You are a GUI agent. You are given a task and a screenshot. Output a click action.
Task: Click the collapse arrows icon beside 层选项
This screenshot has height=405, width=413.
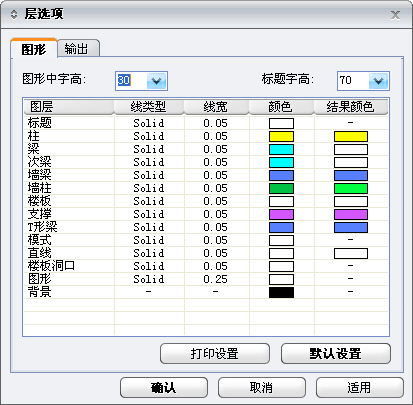14,14
